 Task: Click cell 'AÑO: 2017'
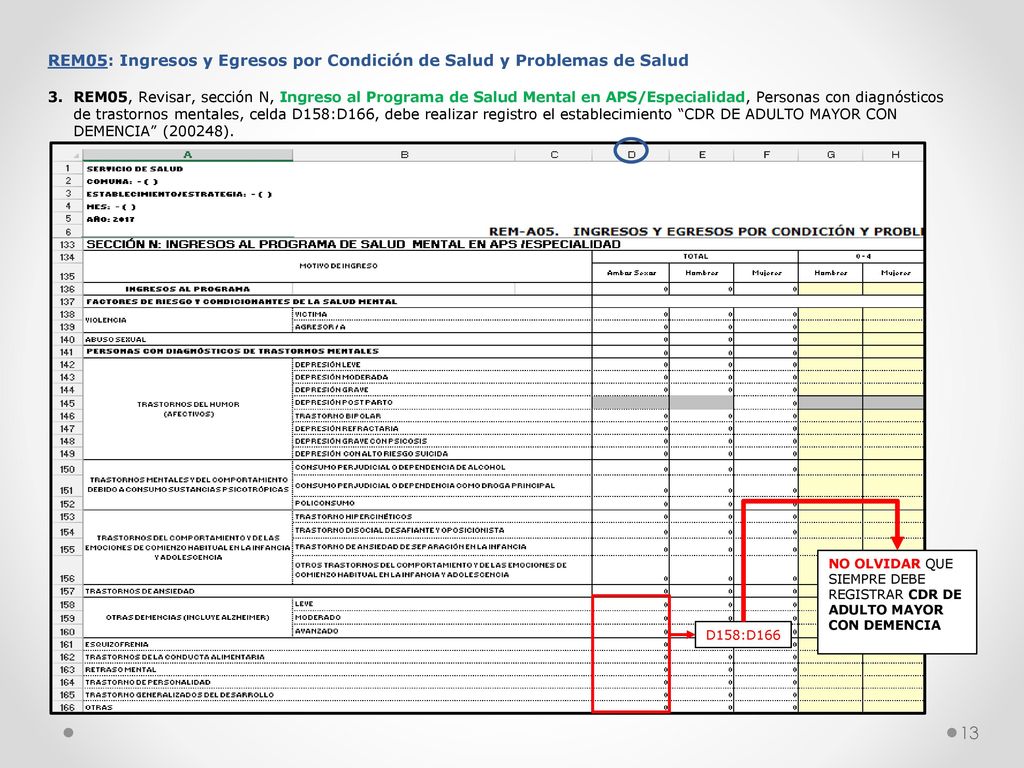(x=110, y=219)
